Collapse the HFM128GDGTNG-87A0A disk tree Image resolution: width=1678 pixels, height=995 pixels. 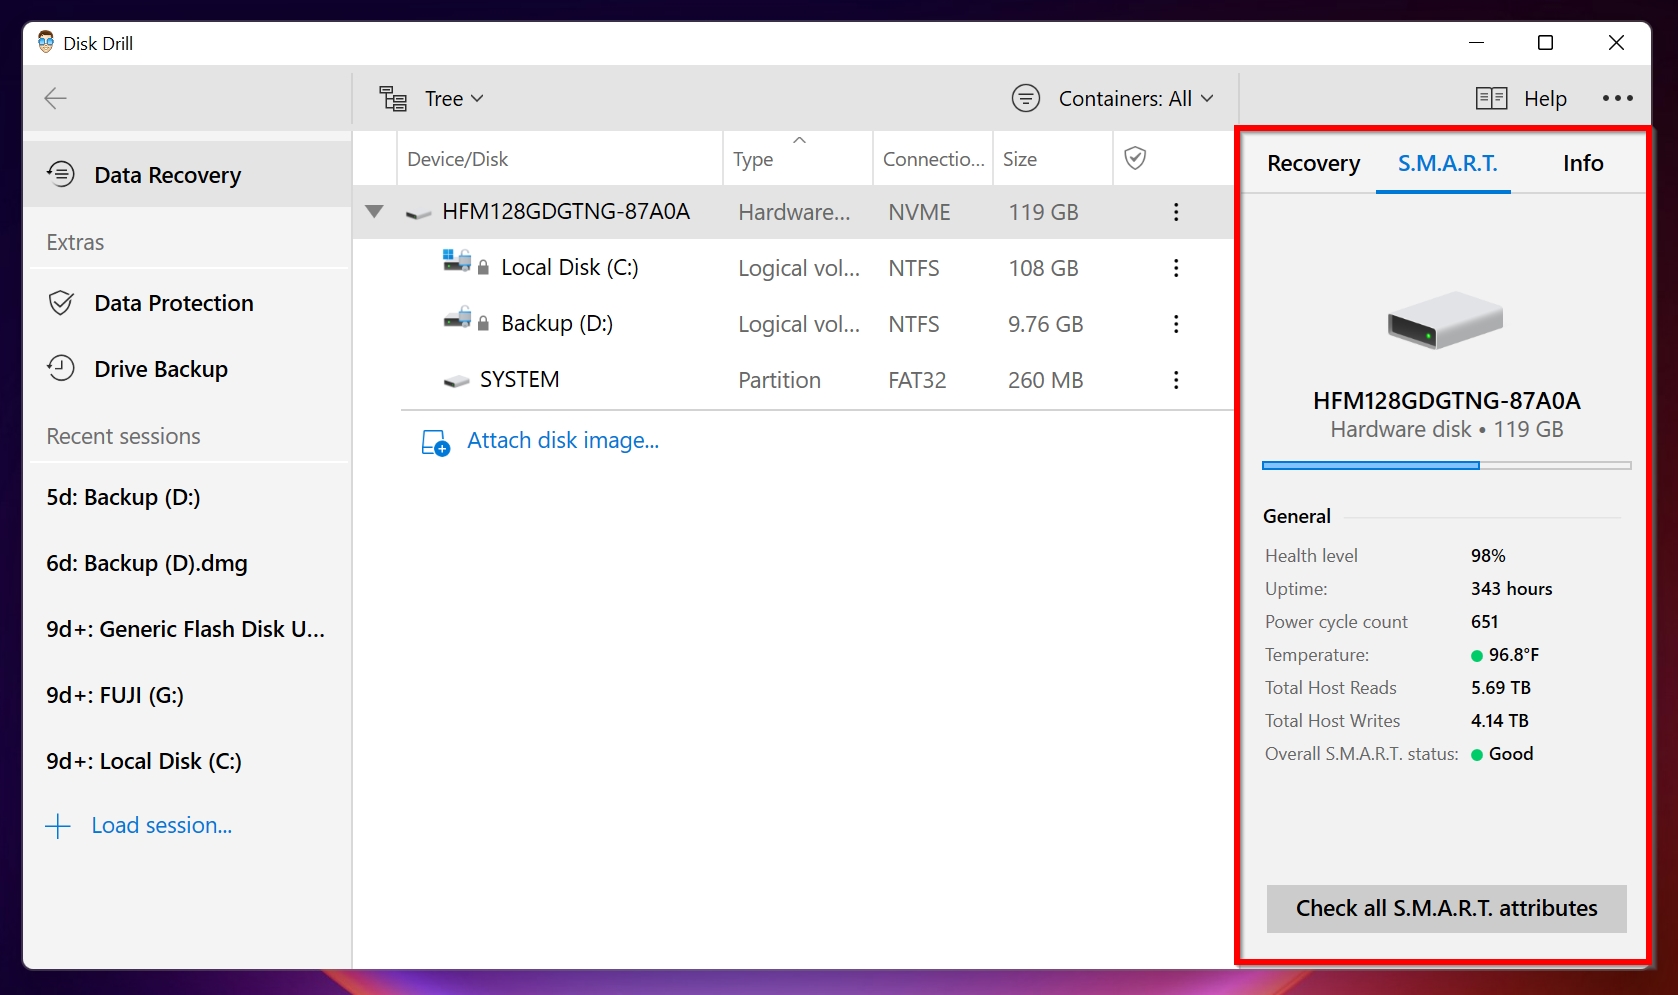pos(374,212)
